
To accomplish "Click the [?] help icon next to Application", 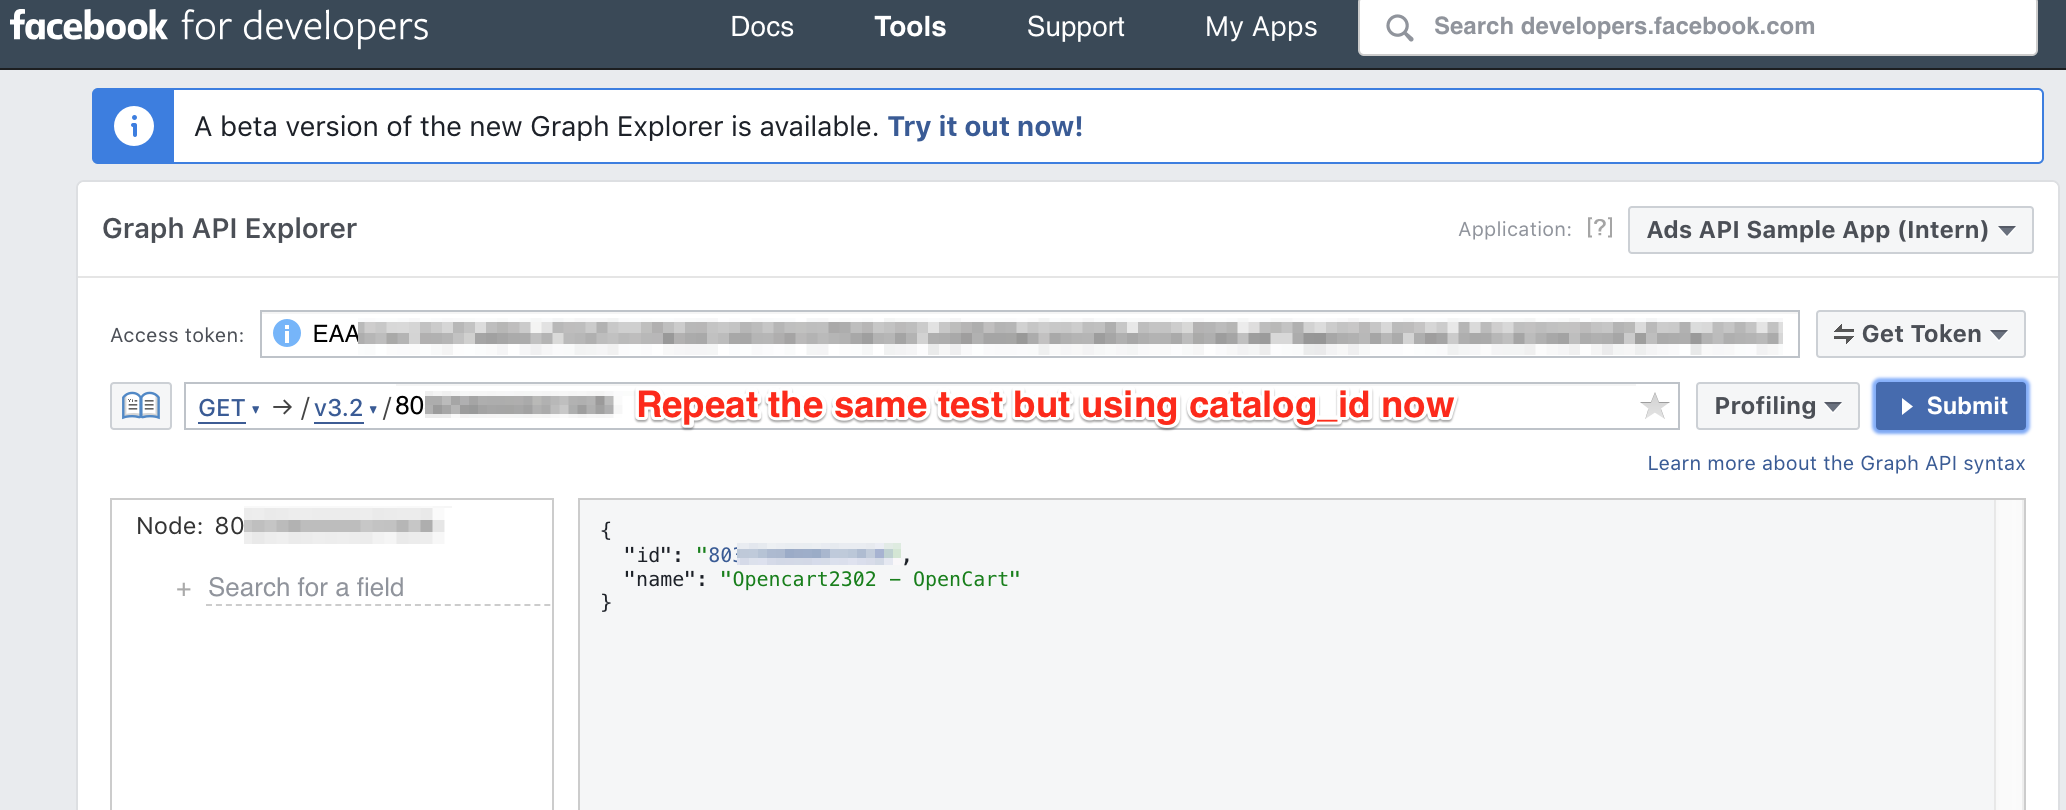I will [x=1600, y=228].
